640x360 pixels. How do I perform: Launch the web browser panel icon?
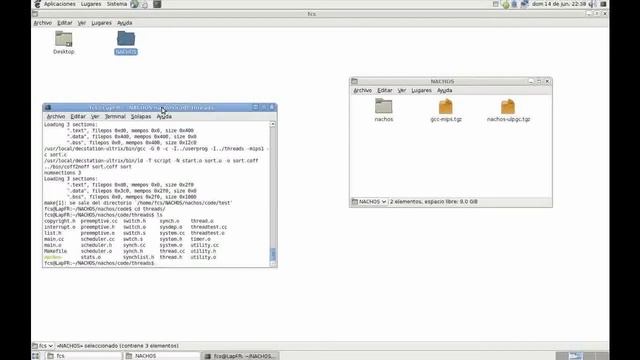[x=134, y=4]
